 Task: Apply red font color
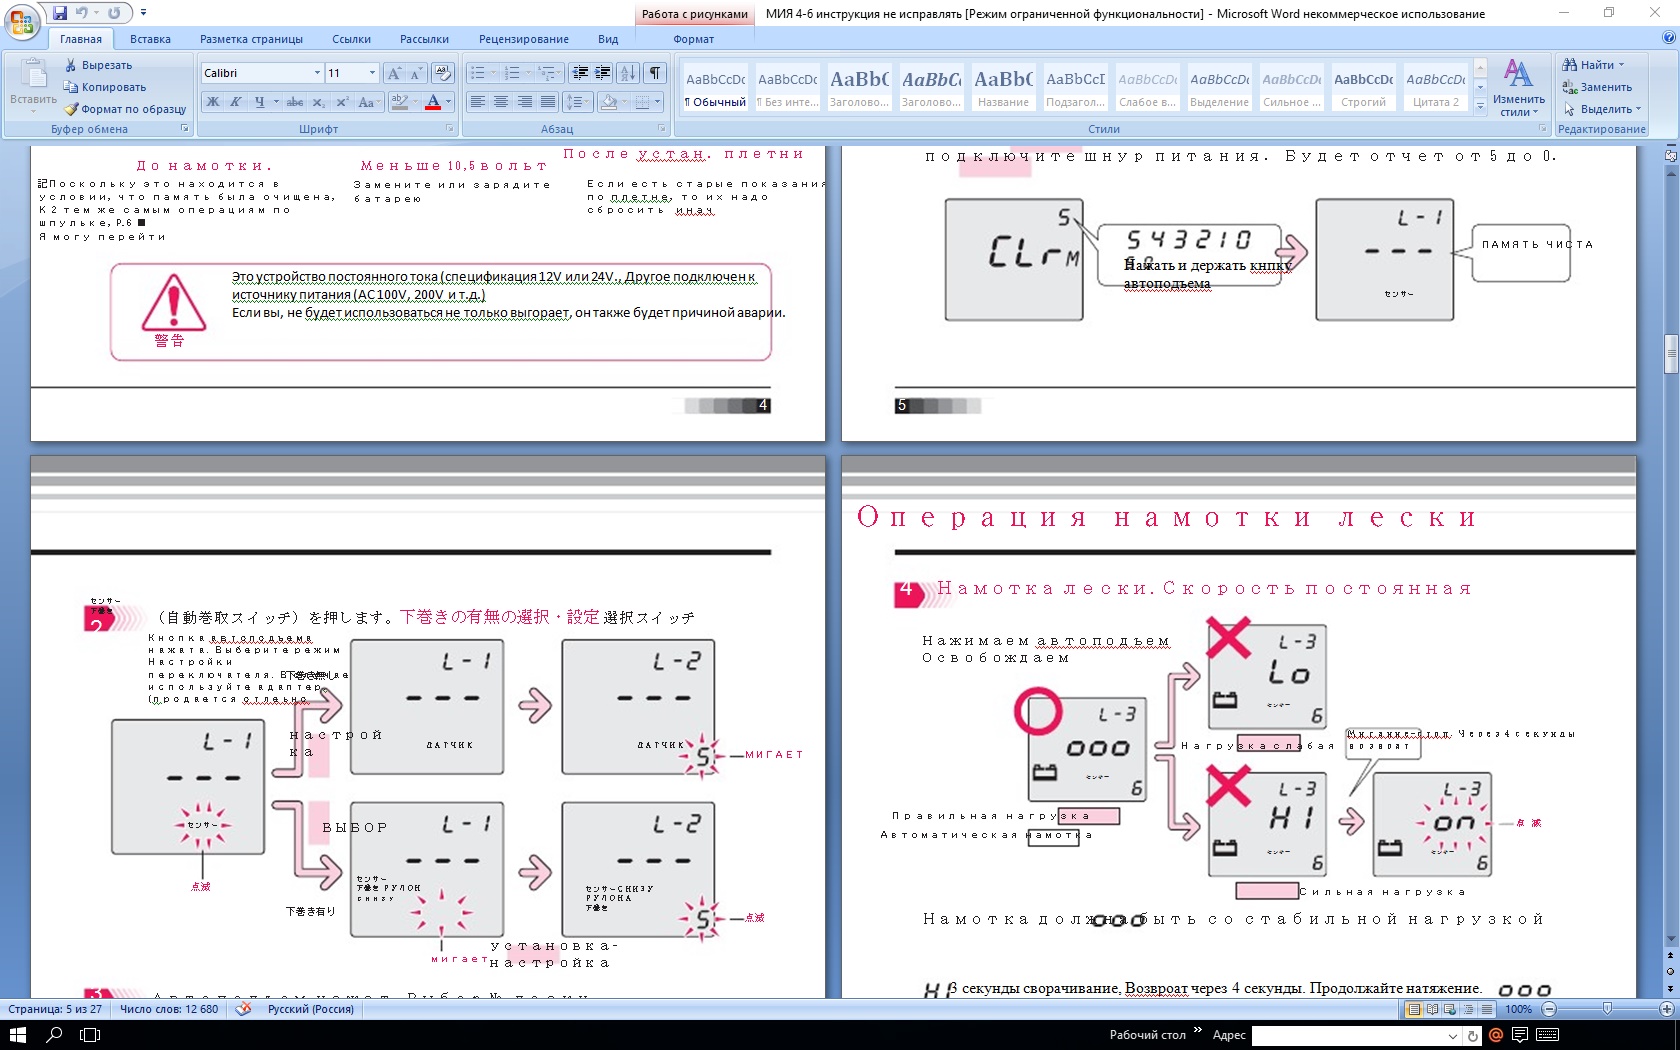[x=433, y=102]
